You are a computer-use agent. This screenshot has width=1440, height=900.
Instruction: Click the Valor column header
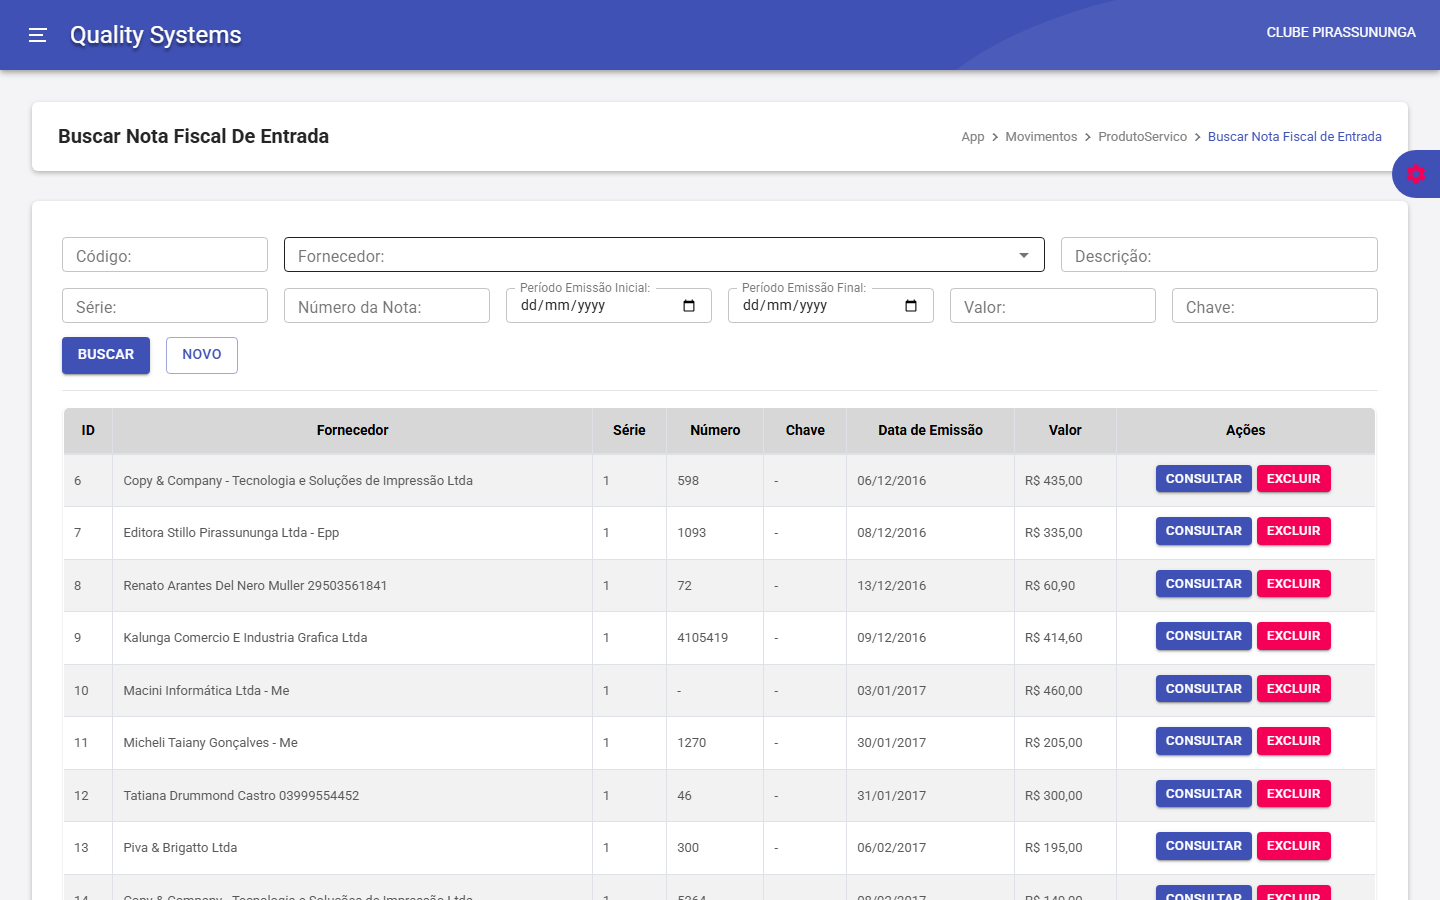coord(1065,430)
